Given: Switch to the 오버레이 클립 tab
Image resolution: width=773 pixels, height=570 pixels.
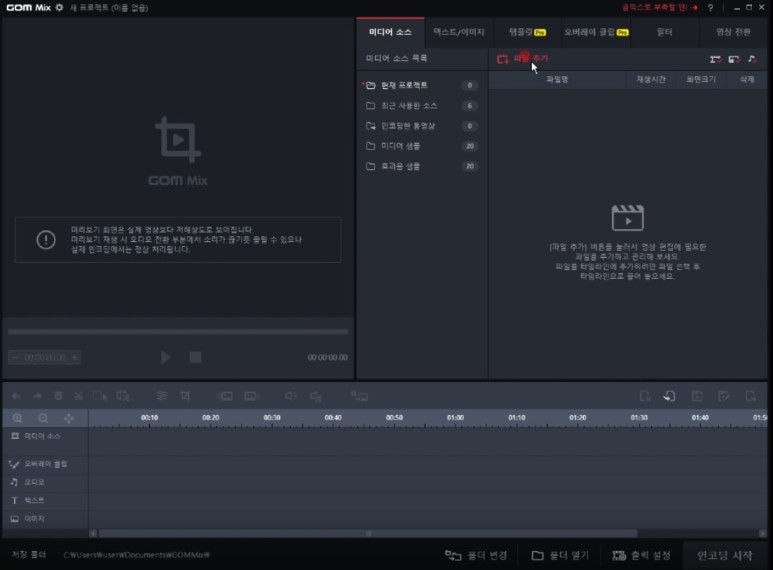Looking at the screenshot, I should [596, 33].
